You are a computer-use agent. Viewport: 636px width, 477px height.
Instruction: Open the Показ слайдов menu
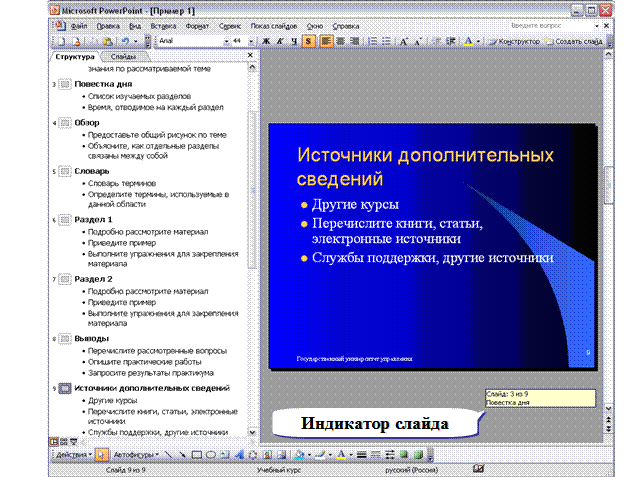273,26
